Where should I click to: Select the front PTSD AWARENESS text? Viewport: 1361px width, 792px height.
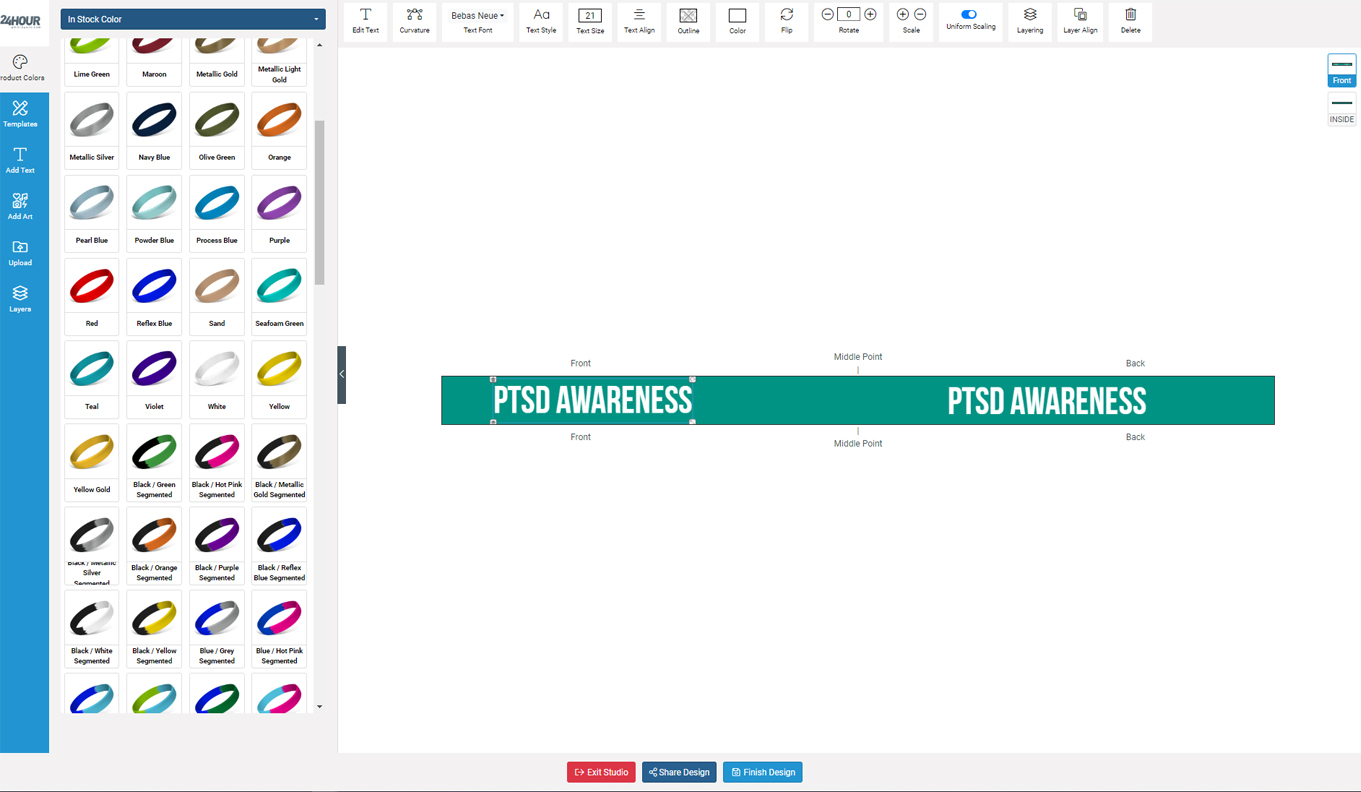(x=592, y=401)
